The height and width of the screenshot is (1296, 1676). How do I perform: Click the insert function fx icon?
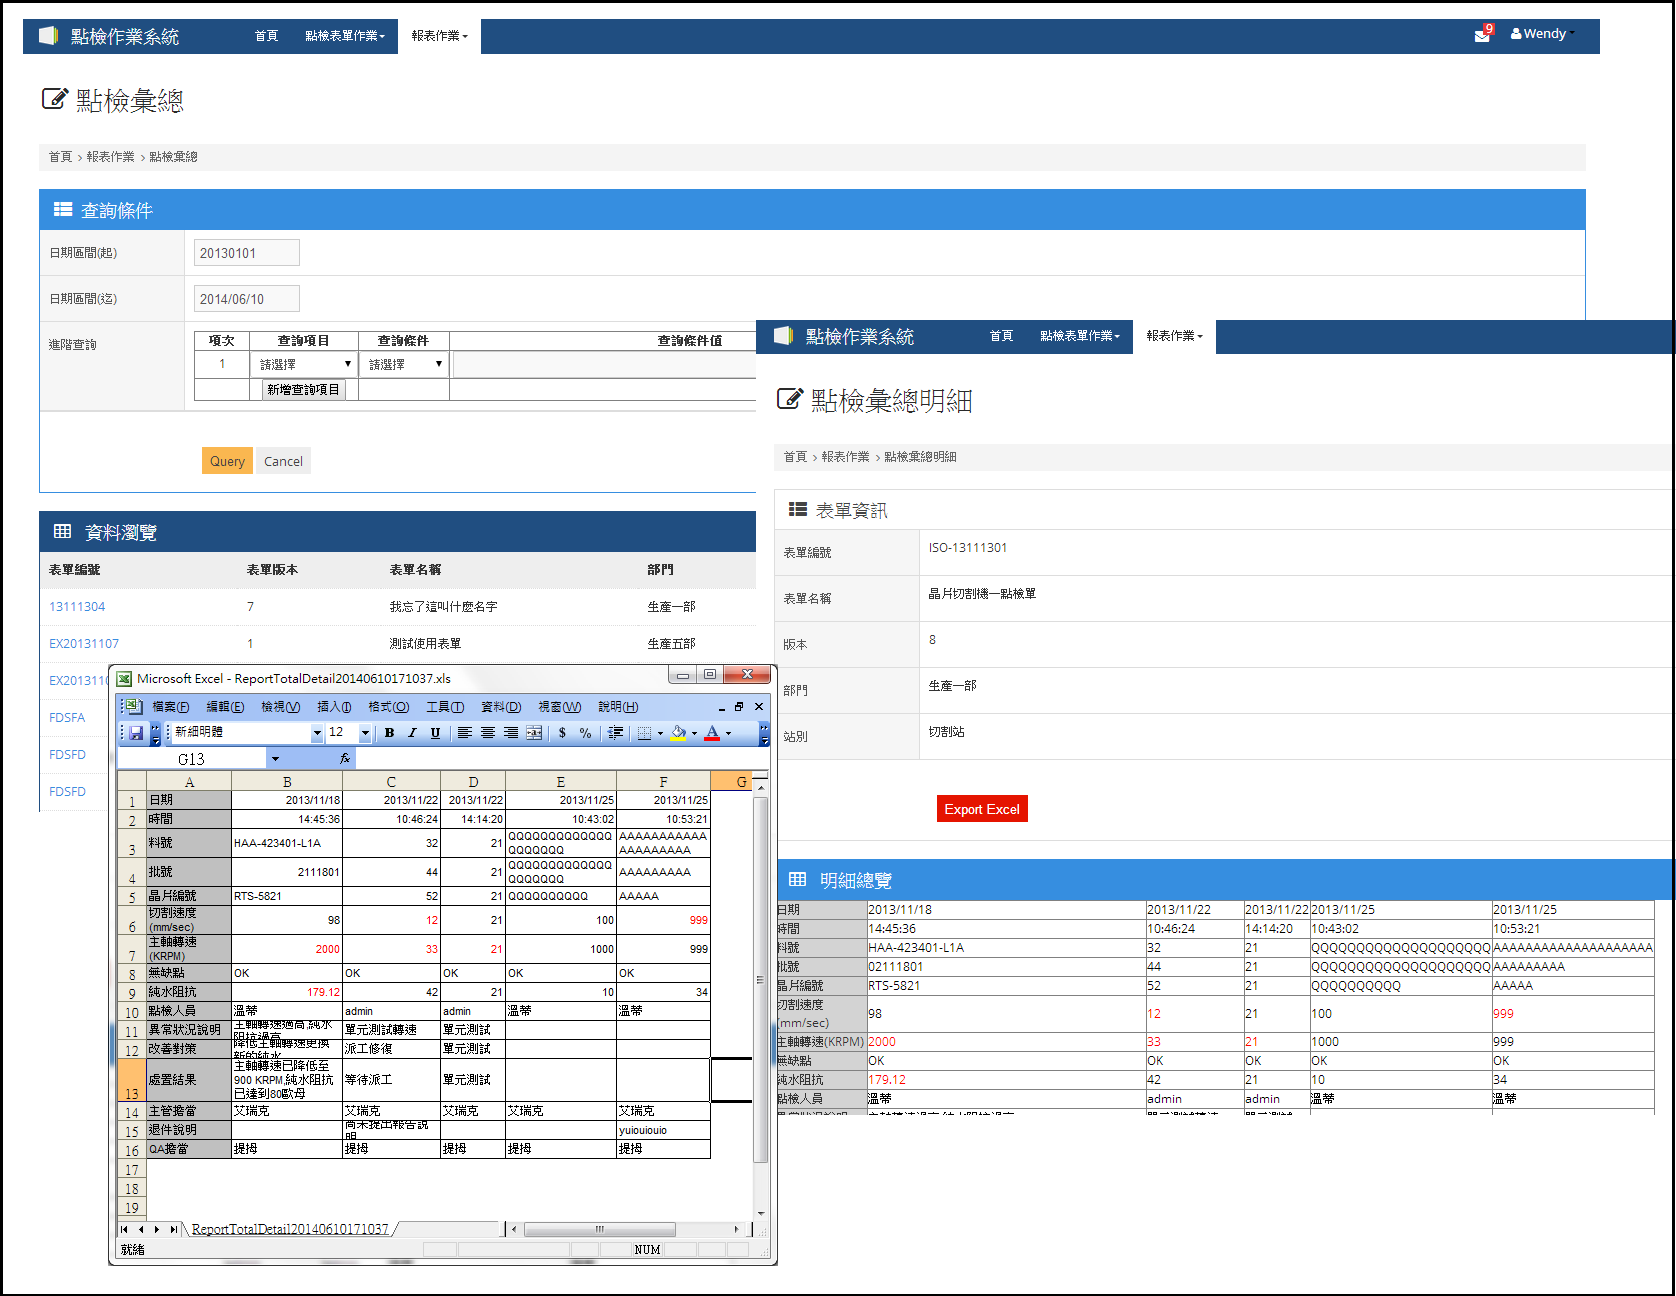(345, 759)
